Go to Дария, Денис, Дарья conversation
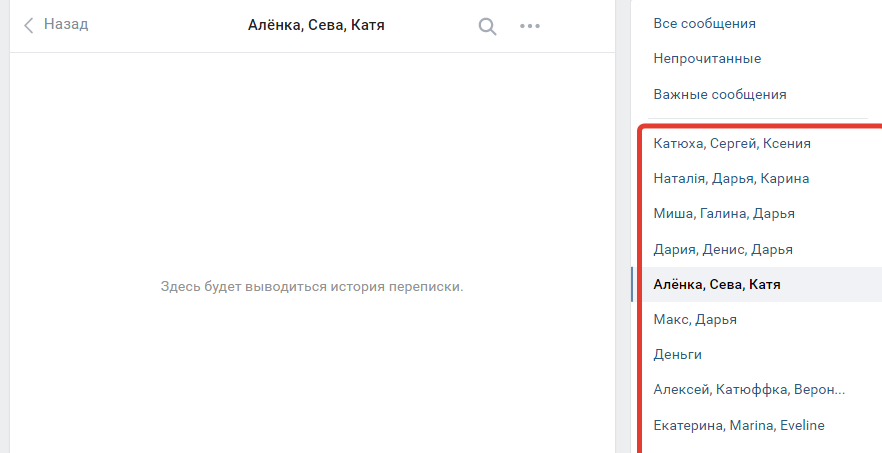The width and height of the screenshot is (882, 453). tap(723, 249)
